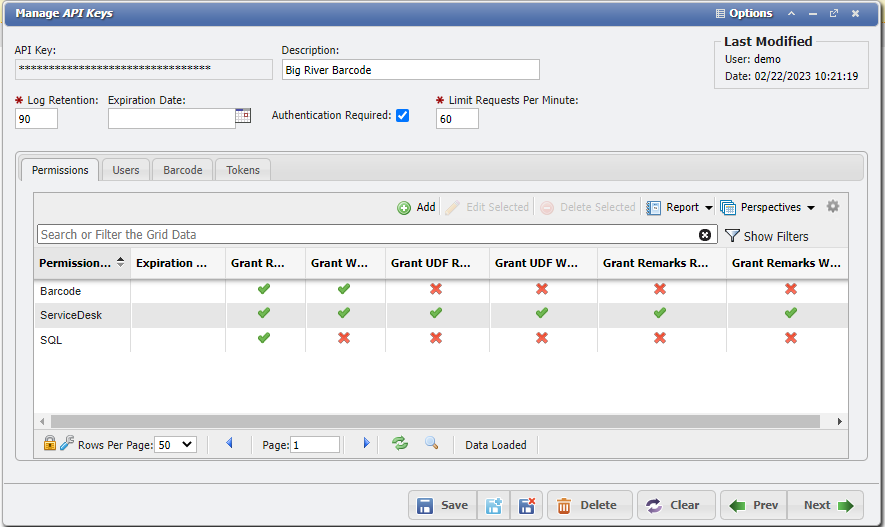Expand the Perspectives dropdown menu
Image resolution: width=885 pixels, height=527 pixels.
point(768,207)
